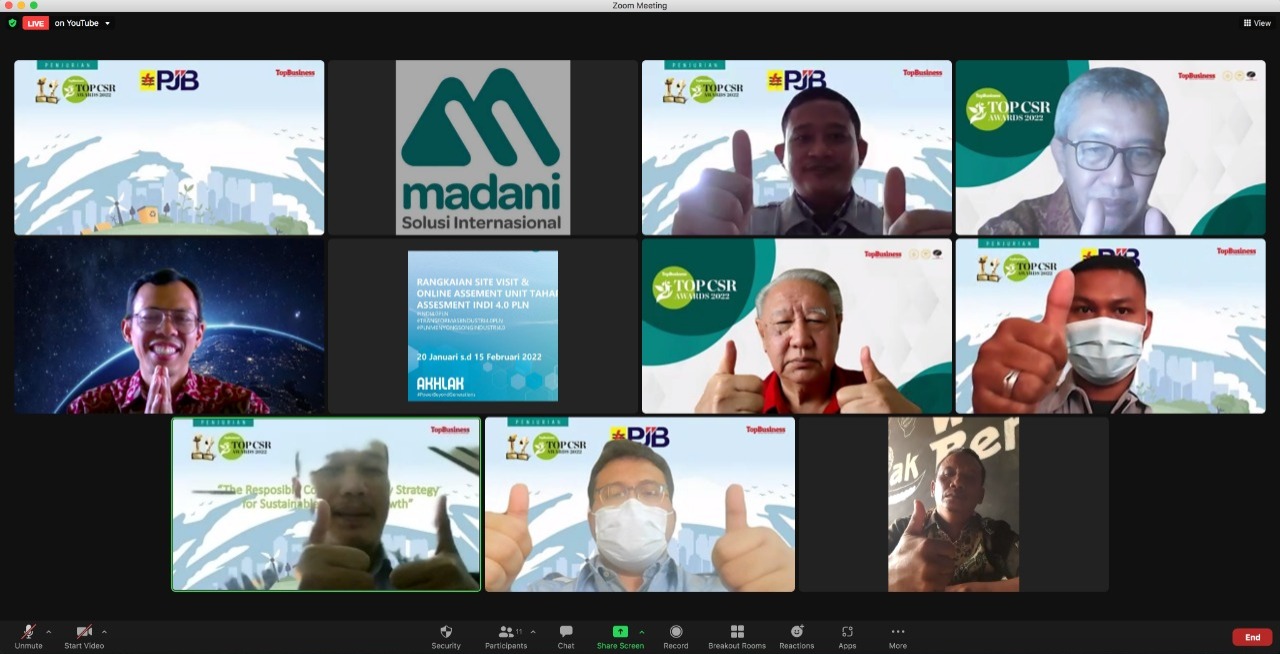This screenshot has width=1280, height=654.
Task: Open the 'on YouTube' live stream dropdown
Action: tap(82, 23)
